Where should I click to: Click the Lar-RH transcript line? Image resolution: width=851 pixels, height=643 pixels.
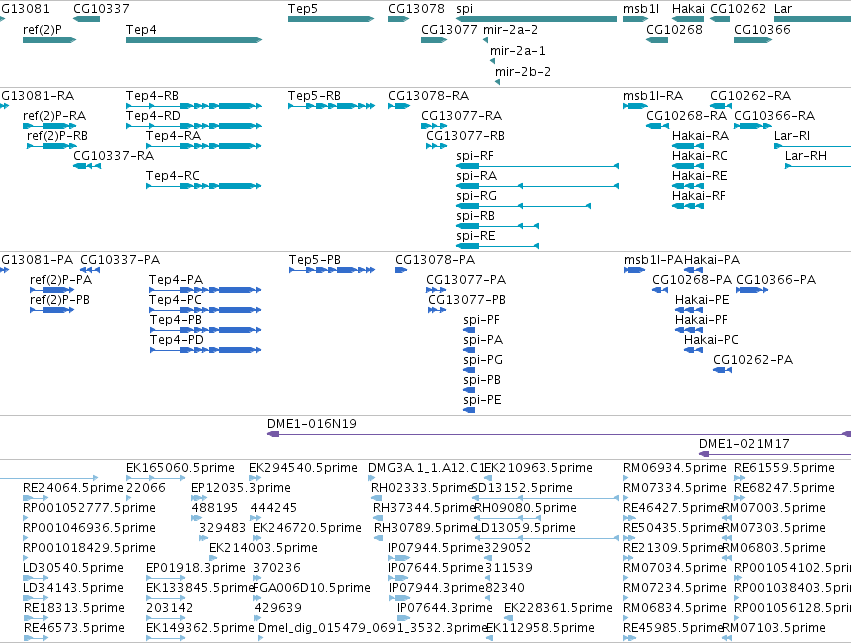[x=818, y=166]
